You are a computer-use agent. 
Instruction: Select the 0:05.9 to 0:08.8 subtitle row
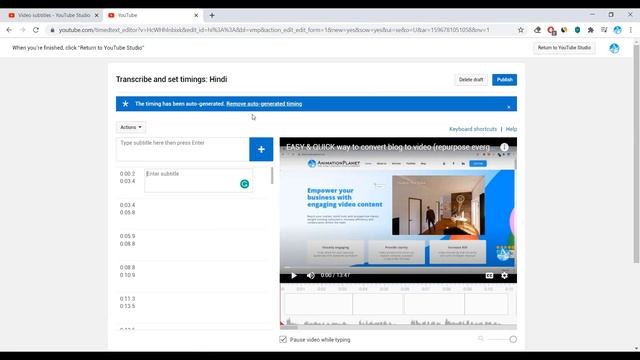point(192,245)
